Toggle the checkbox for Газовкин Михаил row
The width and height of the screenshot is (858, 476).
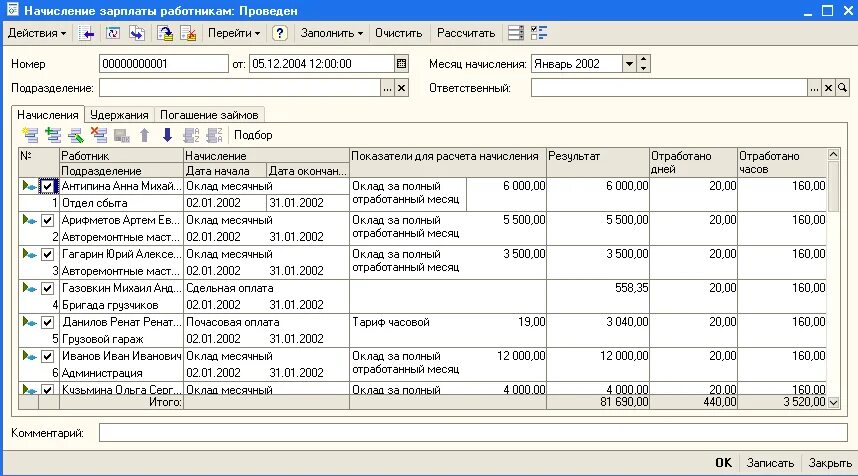coord(48,288)
